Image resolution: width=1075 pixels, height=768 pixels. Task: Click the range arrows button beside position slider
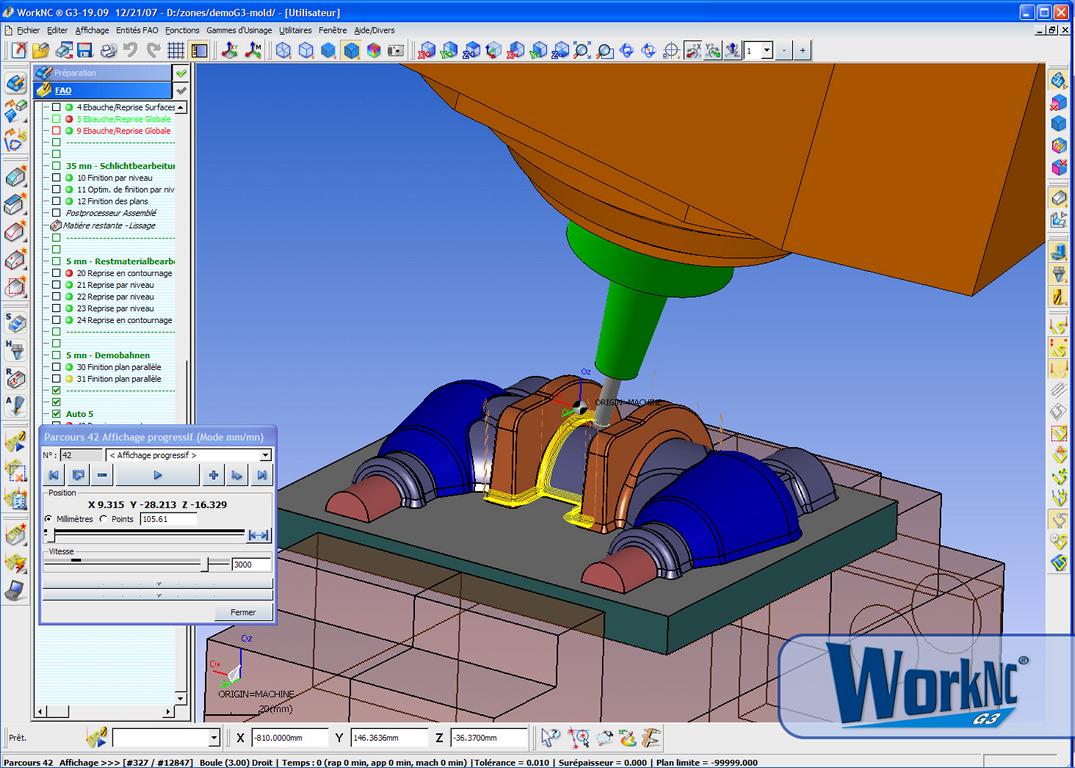[258, 535]
